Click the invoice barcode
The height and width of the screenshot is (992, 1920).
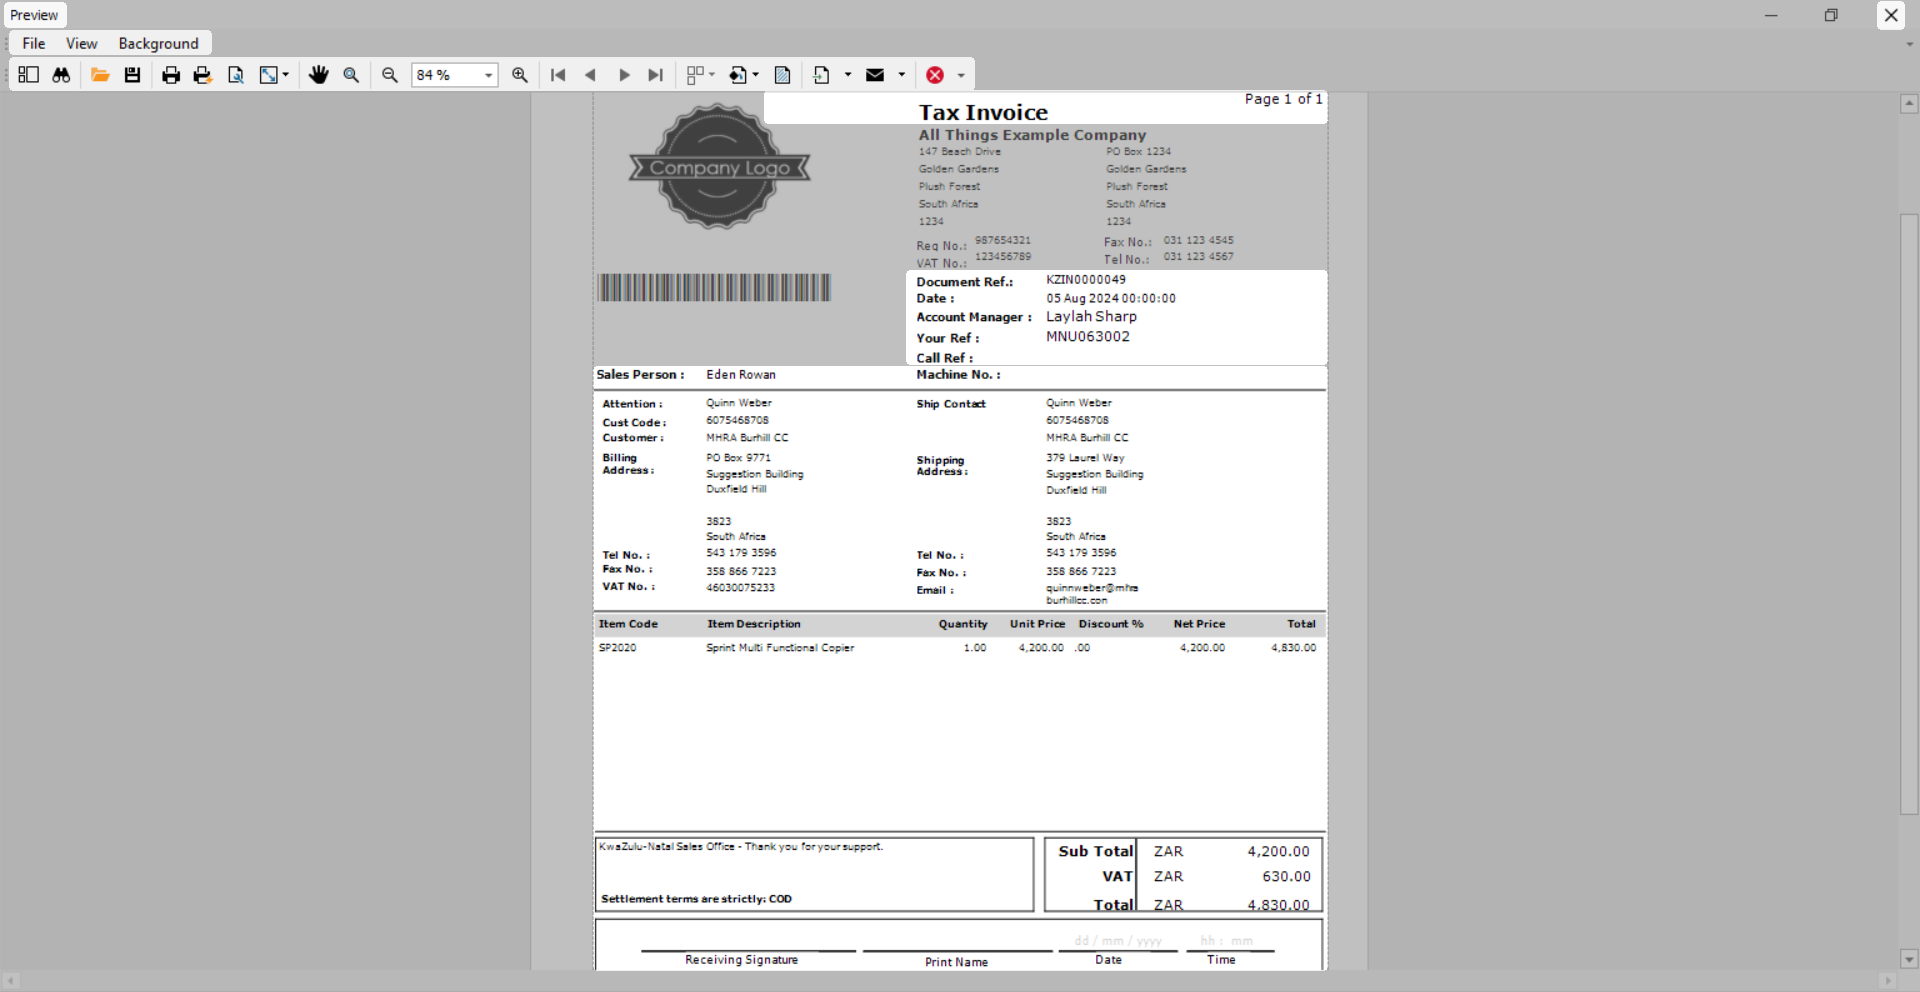(x=714, y=288)
